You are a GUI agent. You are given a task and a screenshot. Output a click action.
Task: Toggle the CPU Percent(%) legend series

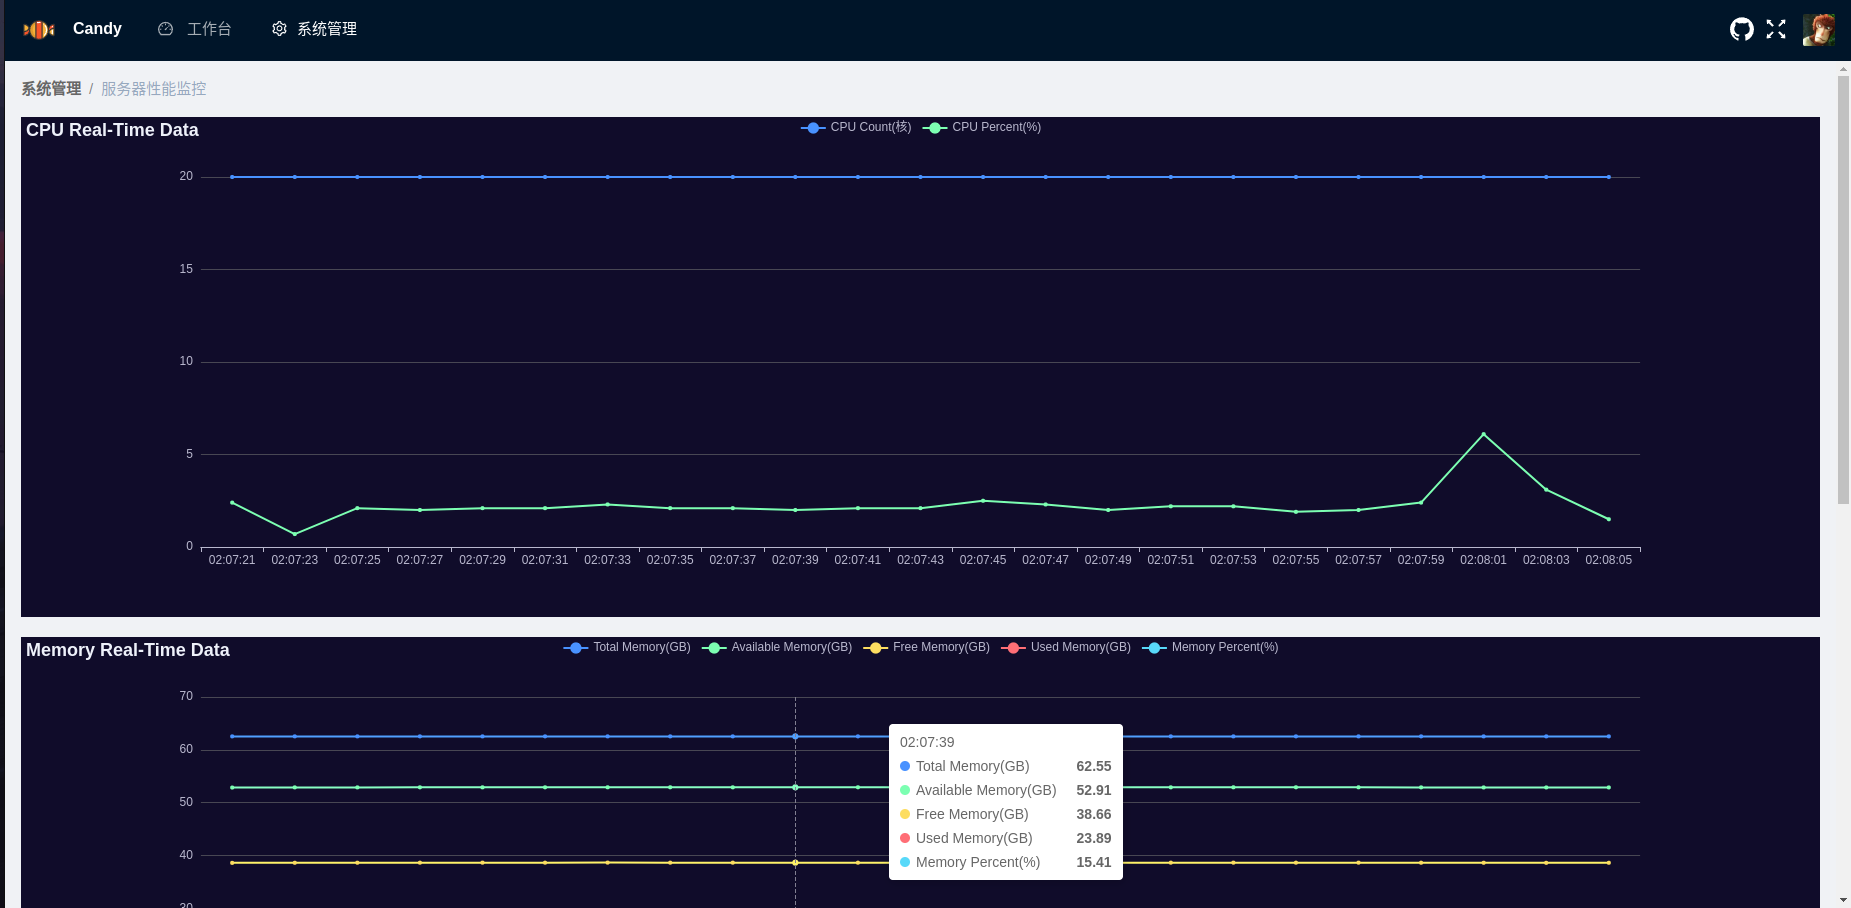(x=982, y=127)
